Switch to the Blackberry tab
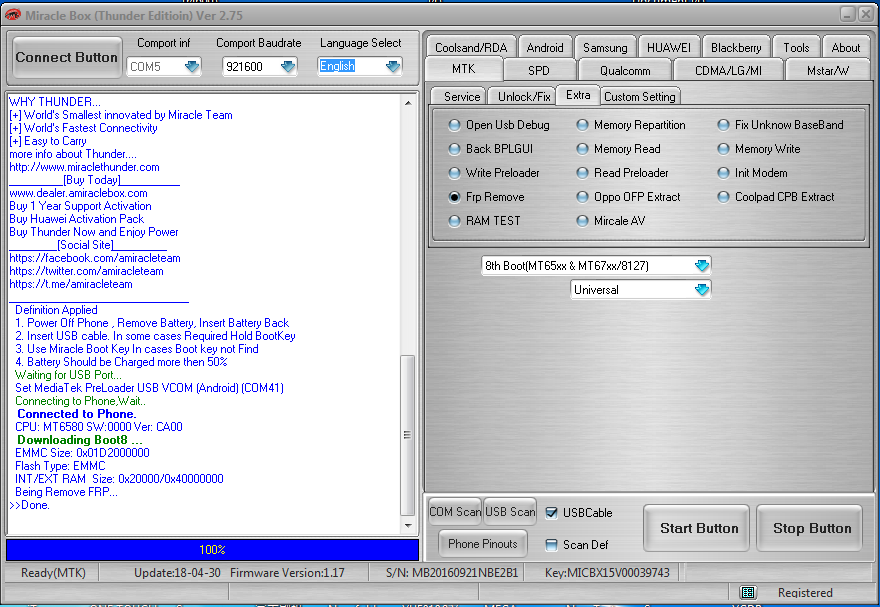The height and width of the screenshot is (607, 880). 736,48
